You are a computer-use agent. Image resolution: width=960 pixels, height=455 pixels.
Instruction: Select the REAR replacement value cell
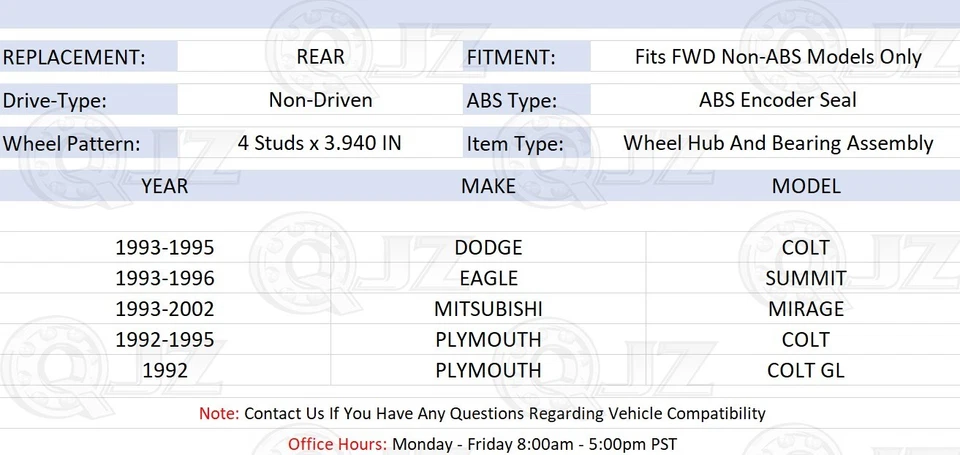coord(320,57)
